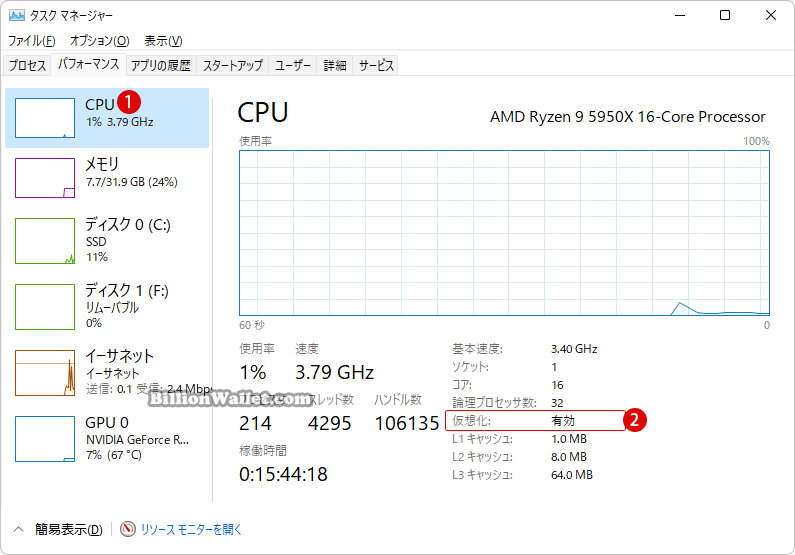Click the Task Manager title bar icon

(x=17, y=15)
